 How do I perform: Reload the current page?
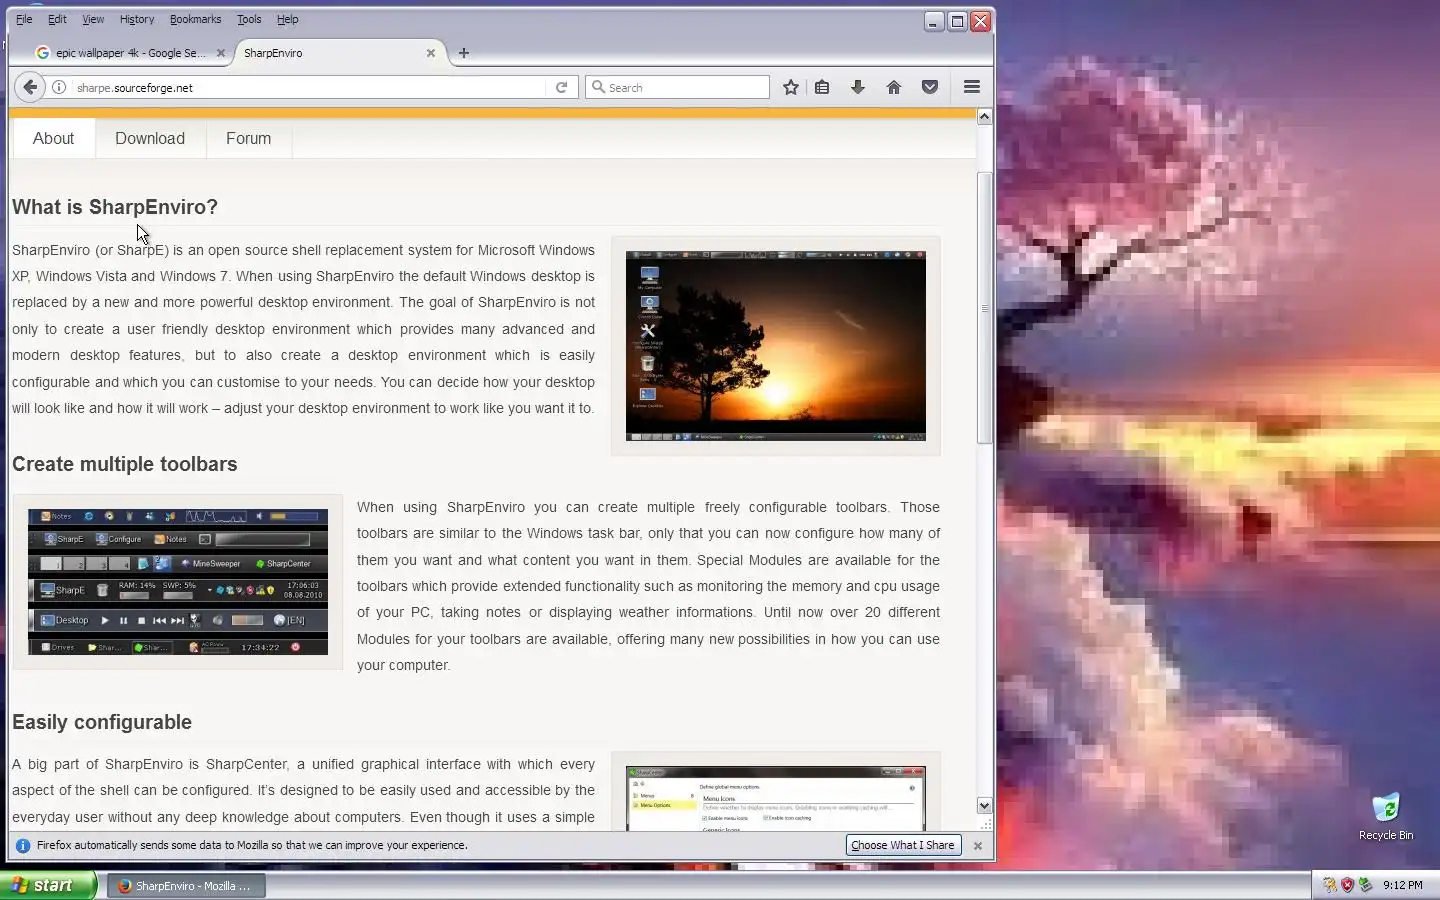pyautogui.click(x=561, y=87)
